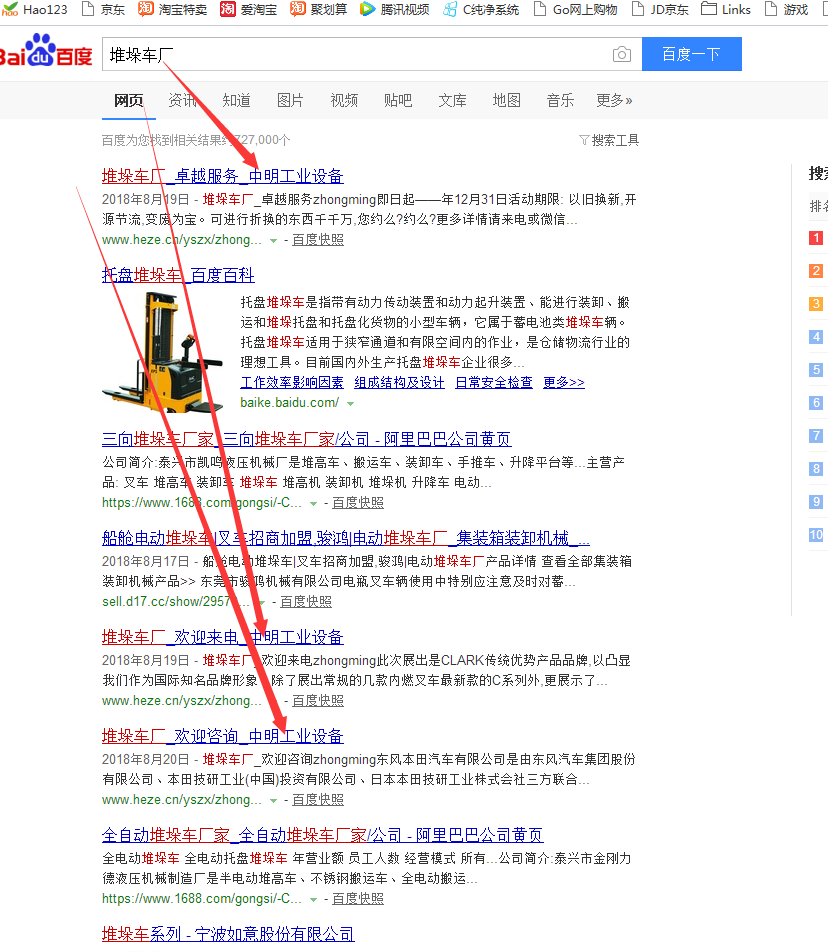Open the 聚划算 bookmark
This screenshot has width=828, height=952.
(x=318, y=10)
